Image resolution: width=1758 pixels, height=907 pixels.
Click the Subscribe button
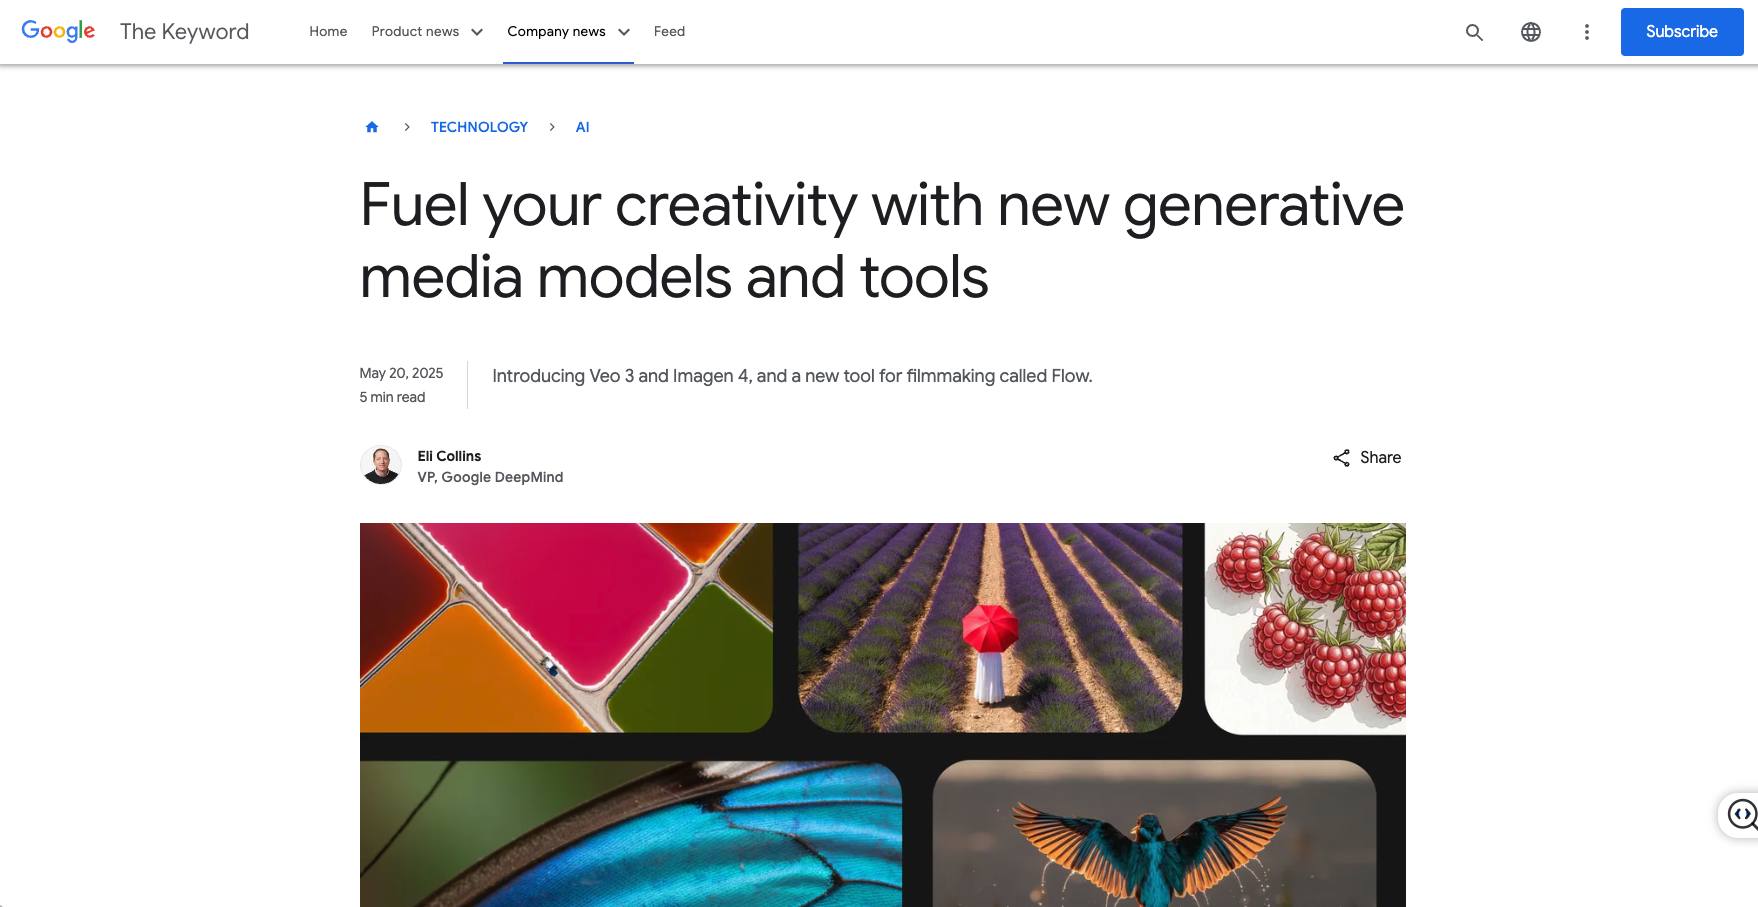tap(1682, 32)
